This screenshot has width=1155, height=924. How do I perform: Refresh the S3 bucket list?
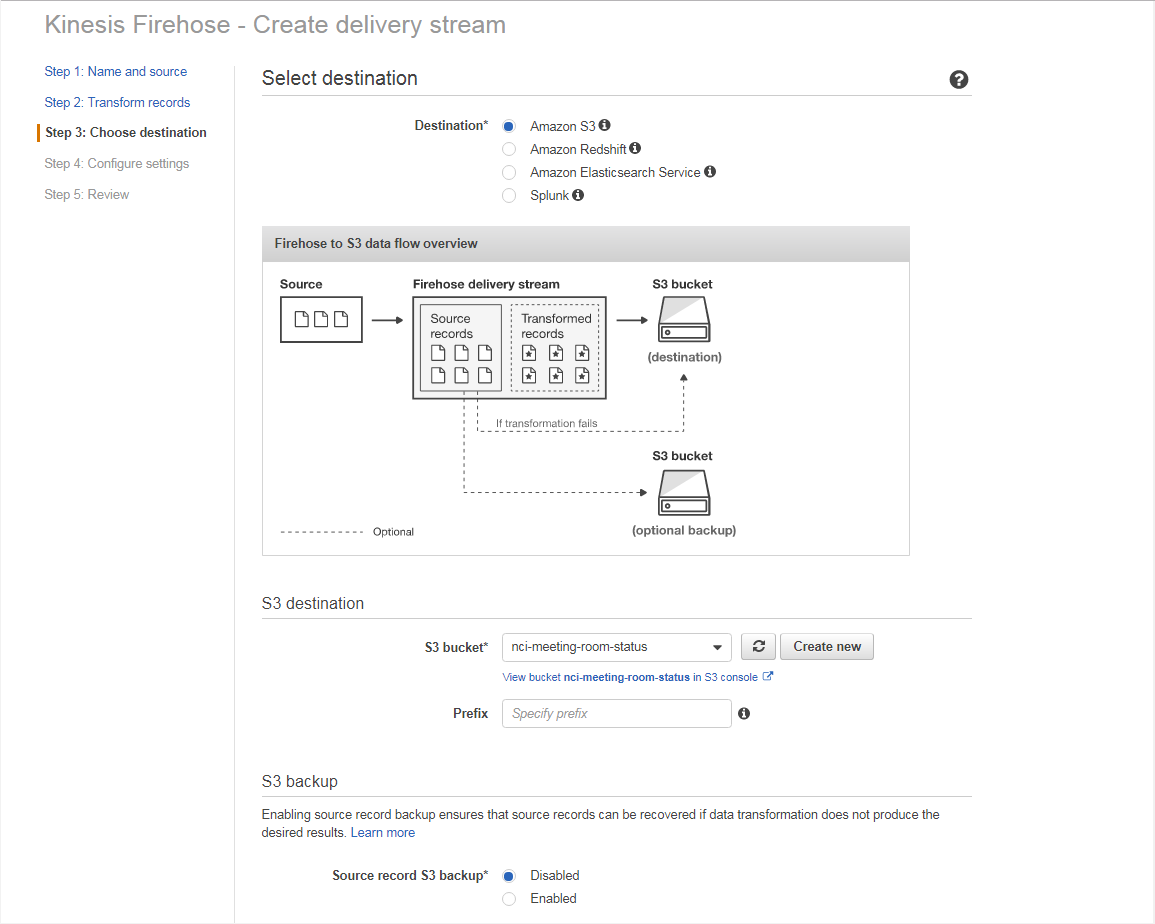(x=758, y=646)
